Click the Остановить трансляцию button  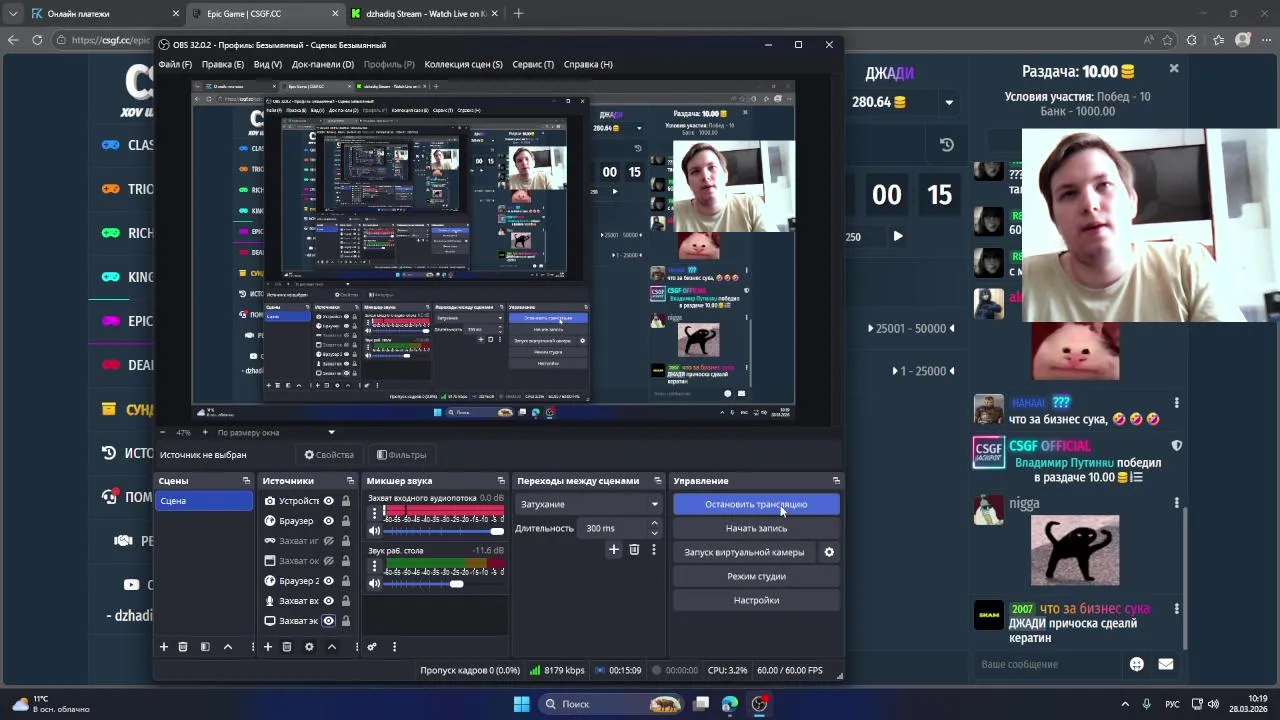(x=756, y=504)
